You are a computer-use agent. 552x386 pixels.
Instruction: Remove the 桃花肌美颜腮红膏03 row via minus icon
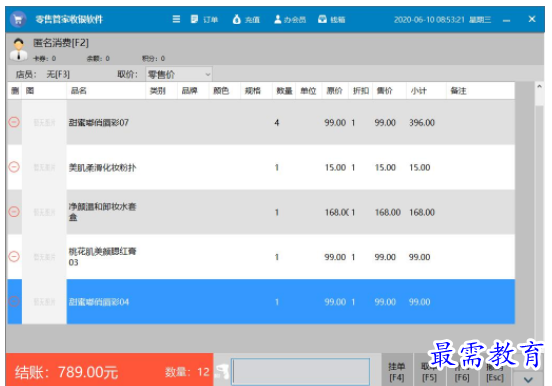click(x=14, y=256)
